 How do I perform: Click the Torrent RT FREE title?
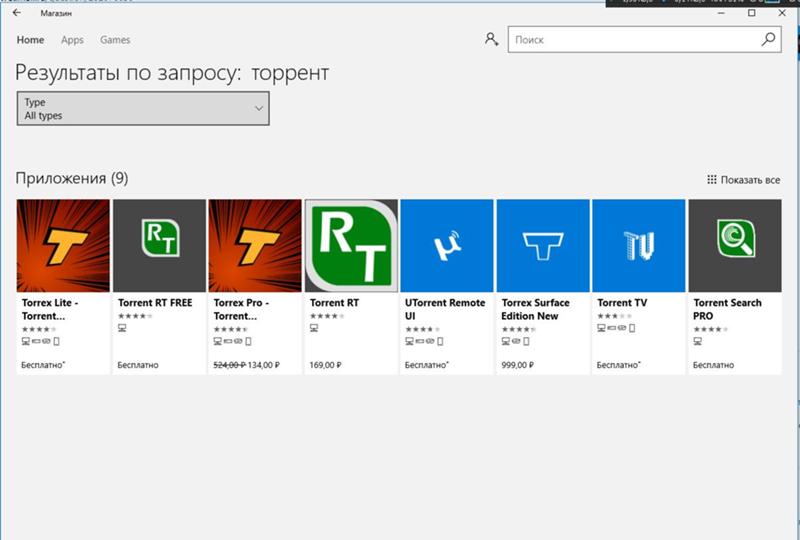(x=155, y=303)
